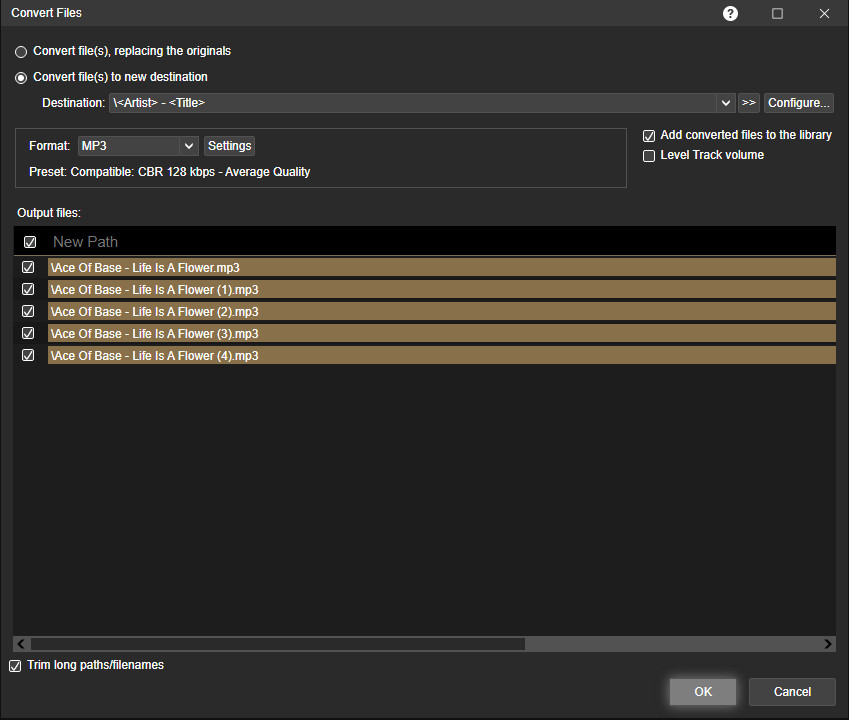
Task: Confirm conversion with OK button
Action: 703,692
